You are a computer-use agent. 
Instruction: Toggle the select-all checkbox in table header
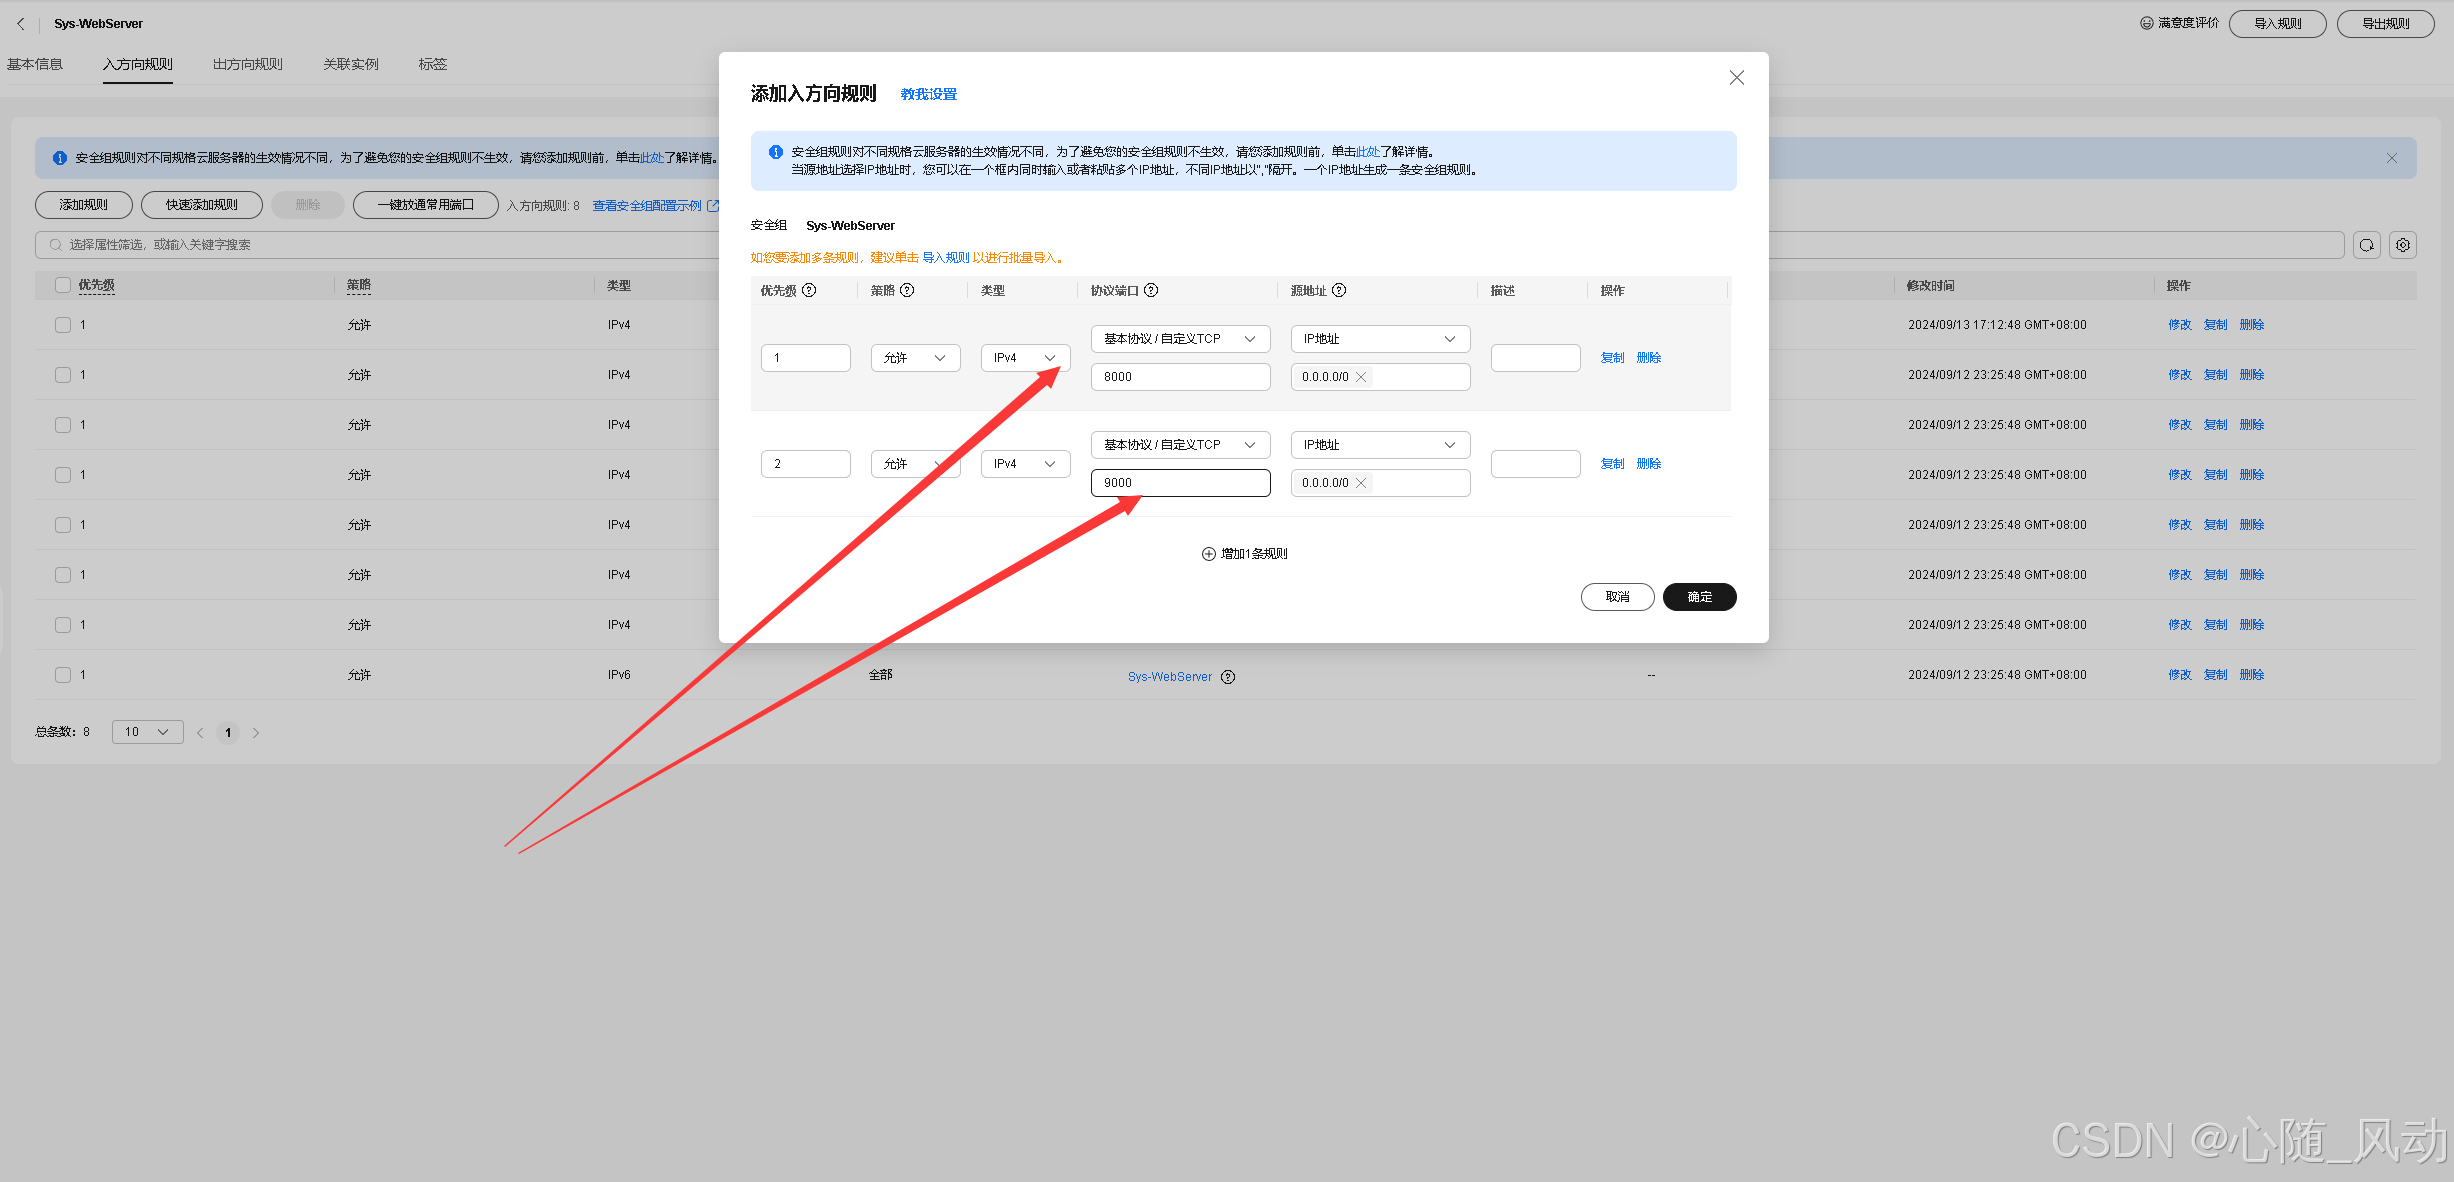coord(63,285)
